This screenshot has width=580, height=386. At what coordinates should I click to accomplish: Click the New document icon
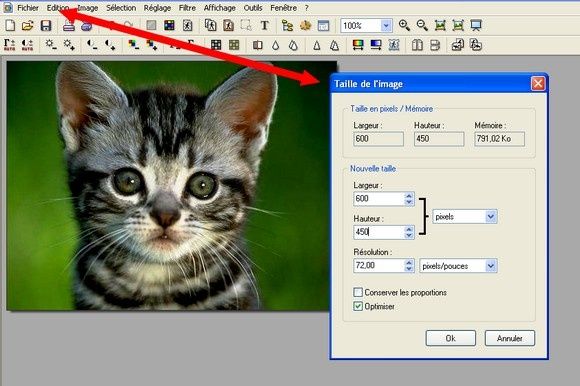click(10, 26)
